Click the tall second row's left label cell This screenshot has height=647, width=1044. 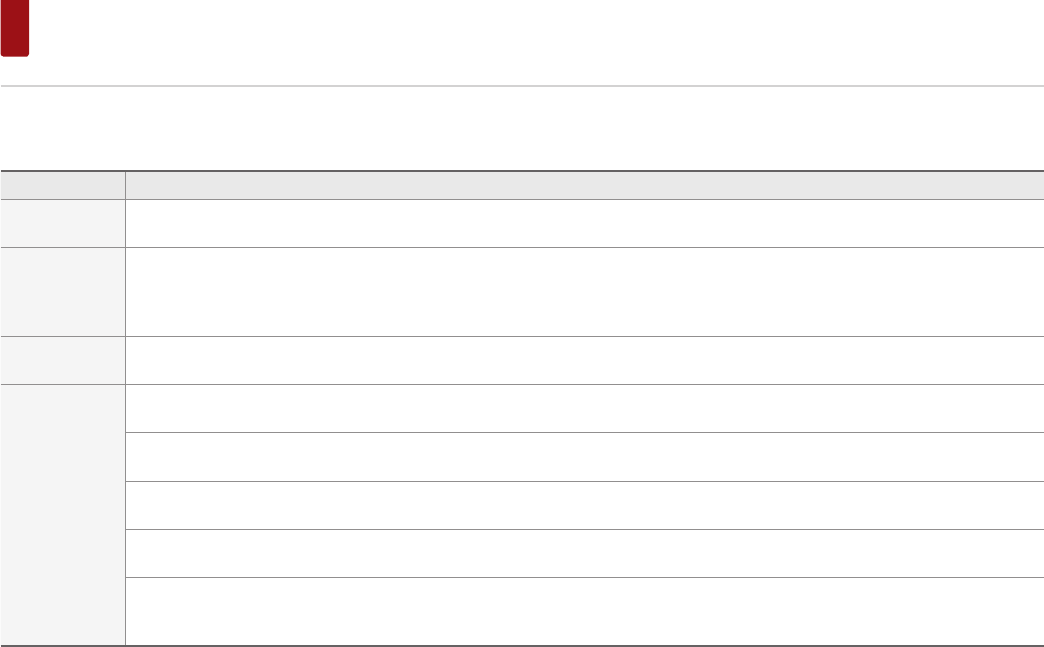[x=63, y=291]
